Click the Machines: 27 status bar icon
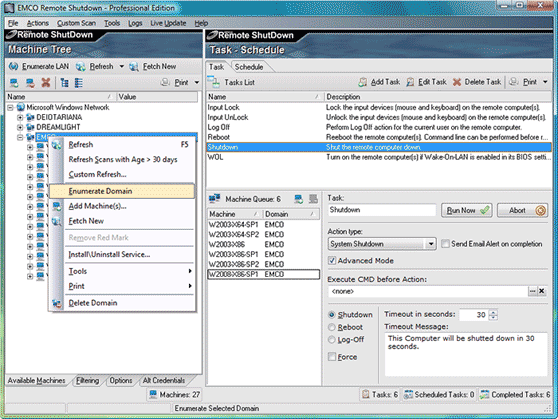558x419 pixels. 153,394
